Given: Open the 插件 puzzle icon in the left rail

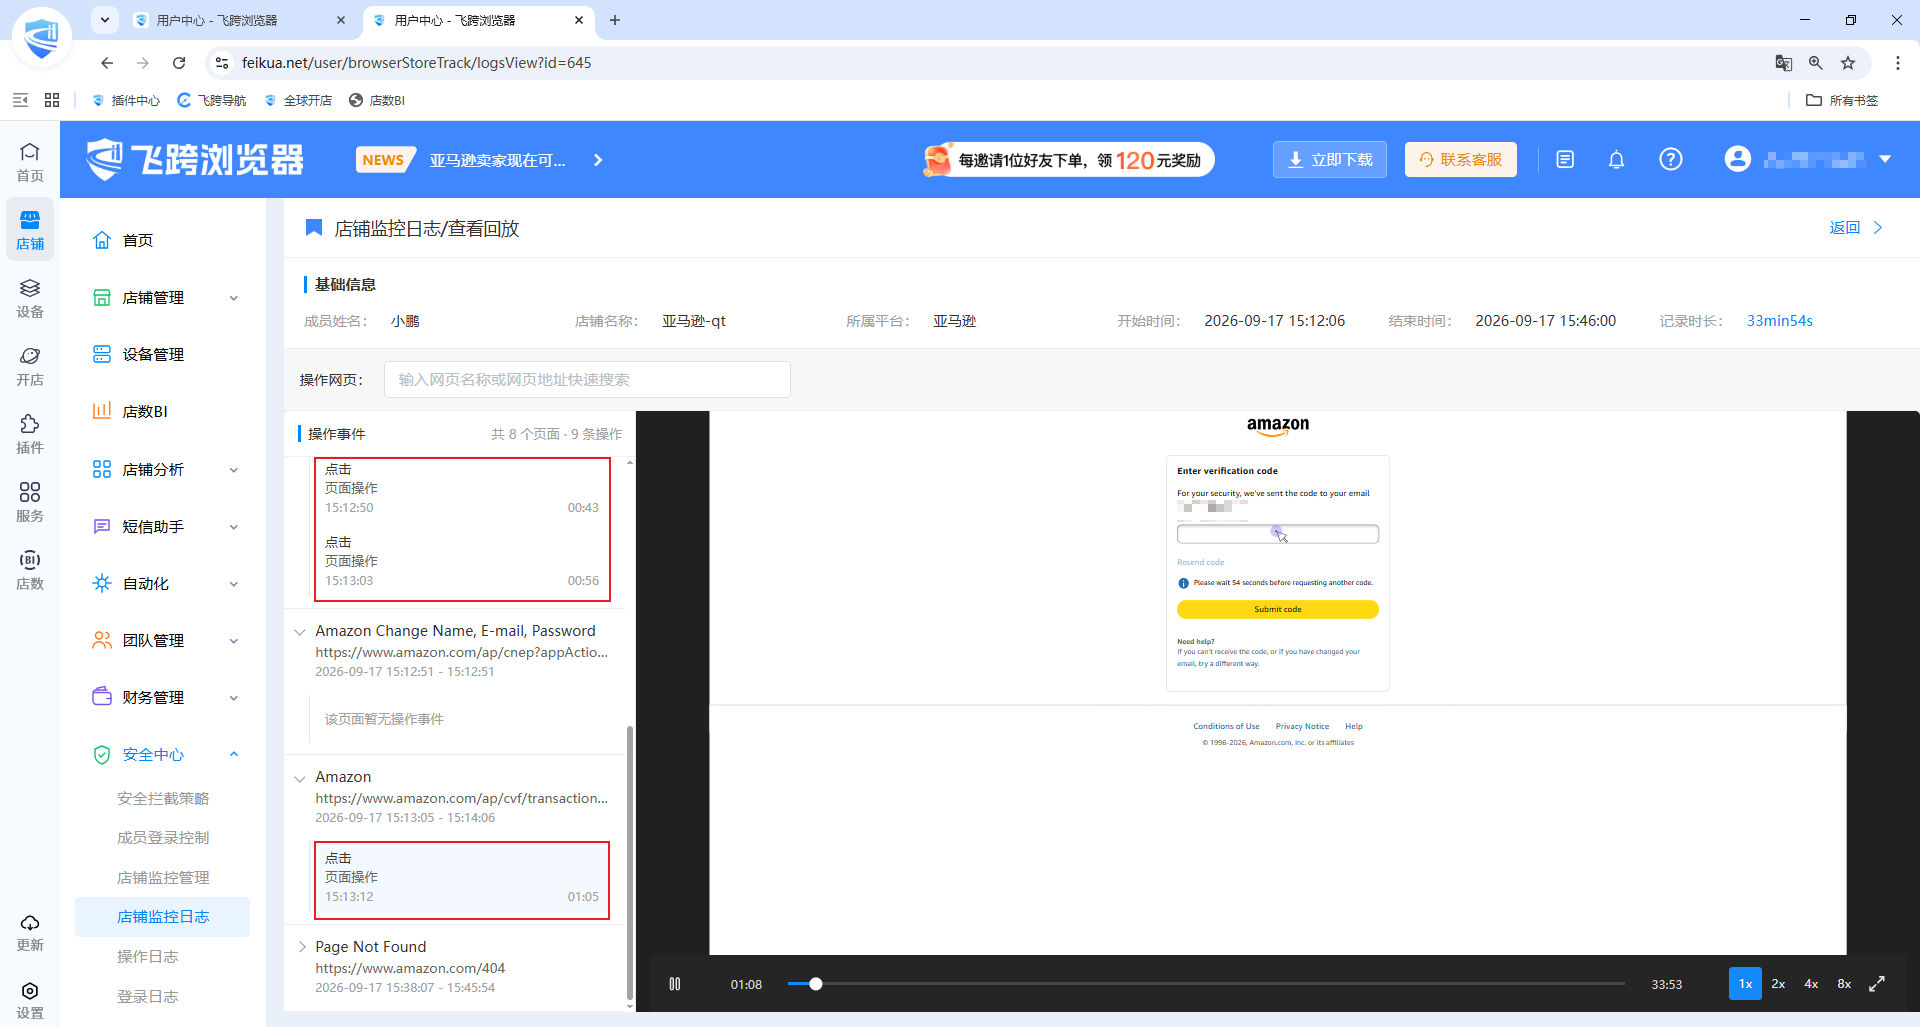Looking at the screenshot, I should point(30,434).
